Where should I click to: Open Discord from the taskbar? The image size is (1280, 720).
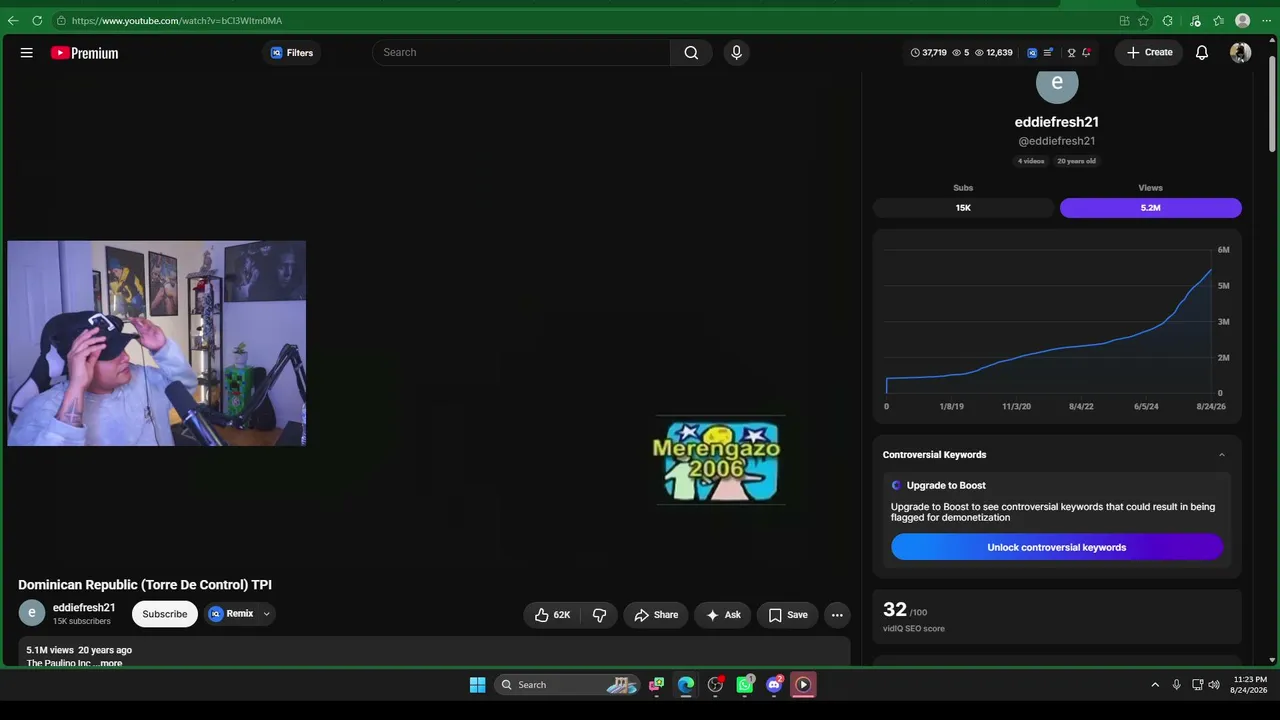(774, 685)
